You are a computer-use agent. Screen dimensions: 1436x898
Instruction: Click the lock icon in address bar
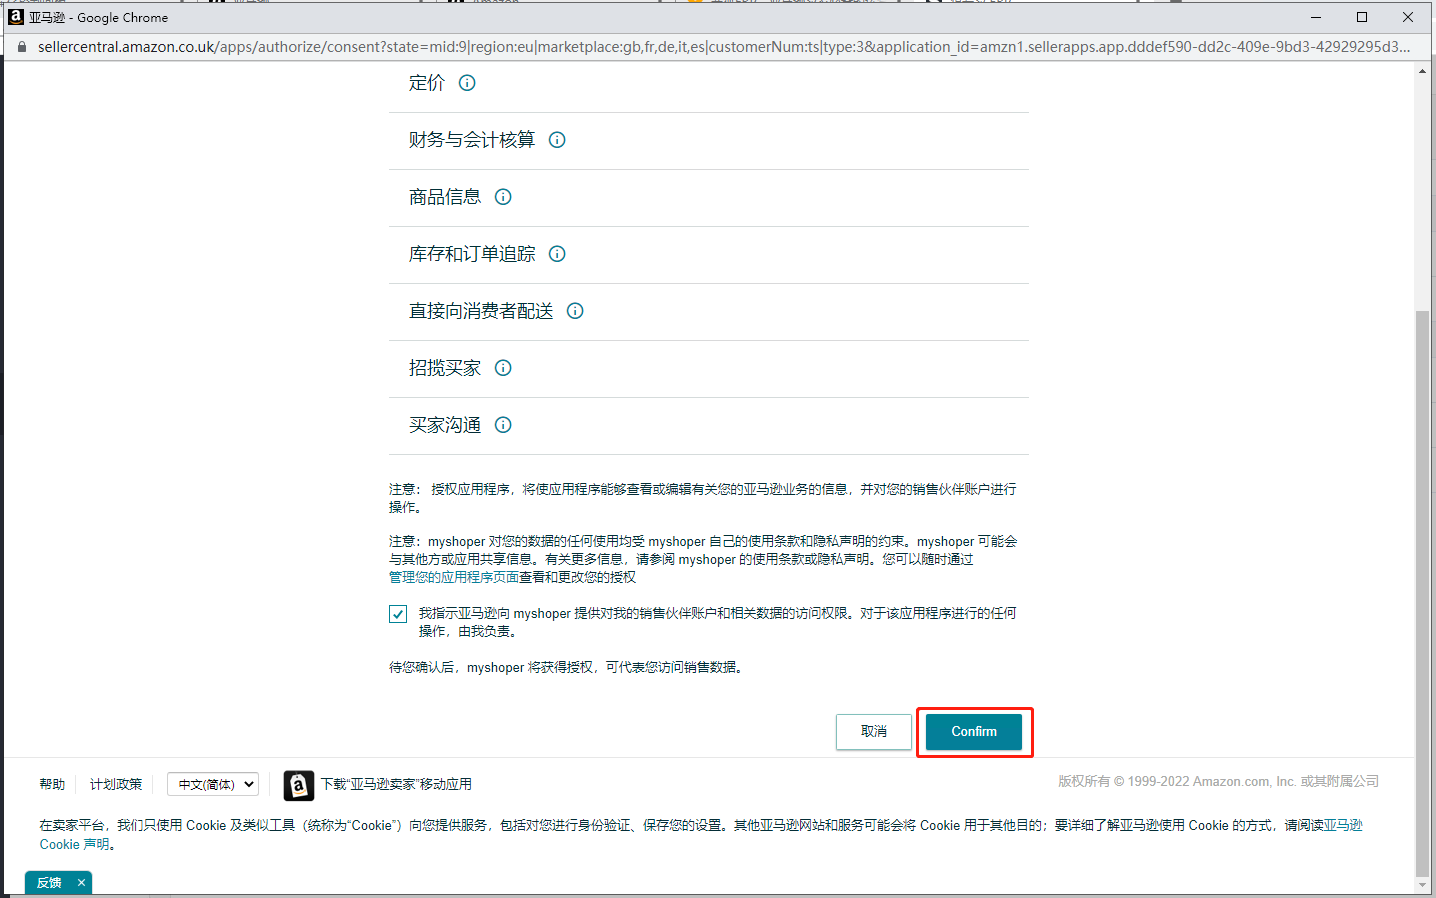tap(21, 47)
